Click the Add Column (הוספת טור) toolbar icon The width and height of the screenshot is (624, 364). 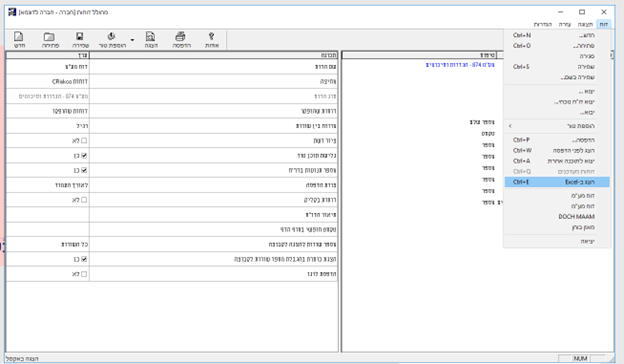click(x=111, y=37)
